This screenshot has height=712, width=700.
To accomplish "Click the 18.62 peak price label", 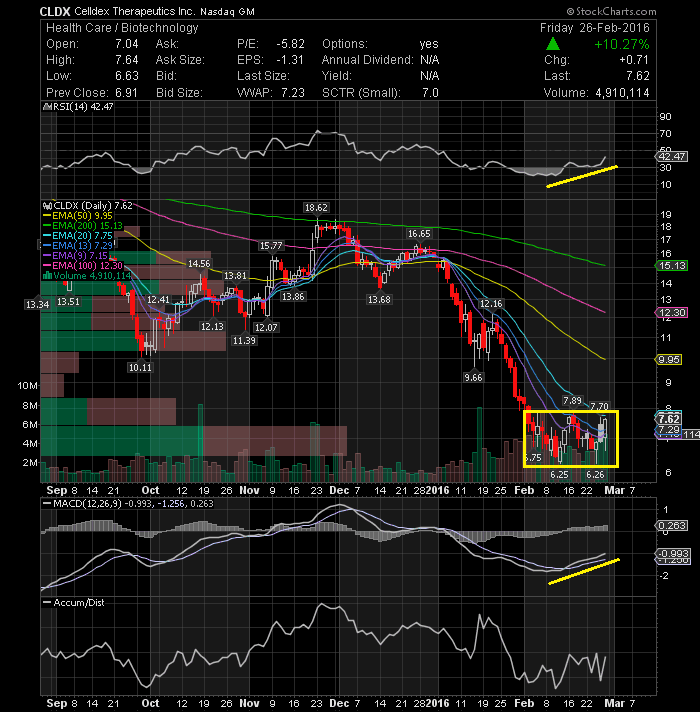I will click(x=316, y=208).
